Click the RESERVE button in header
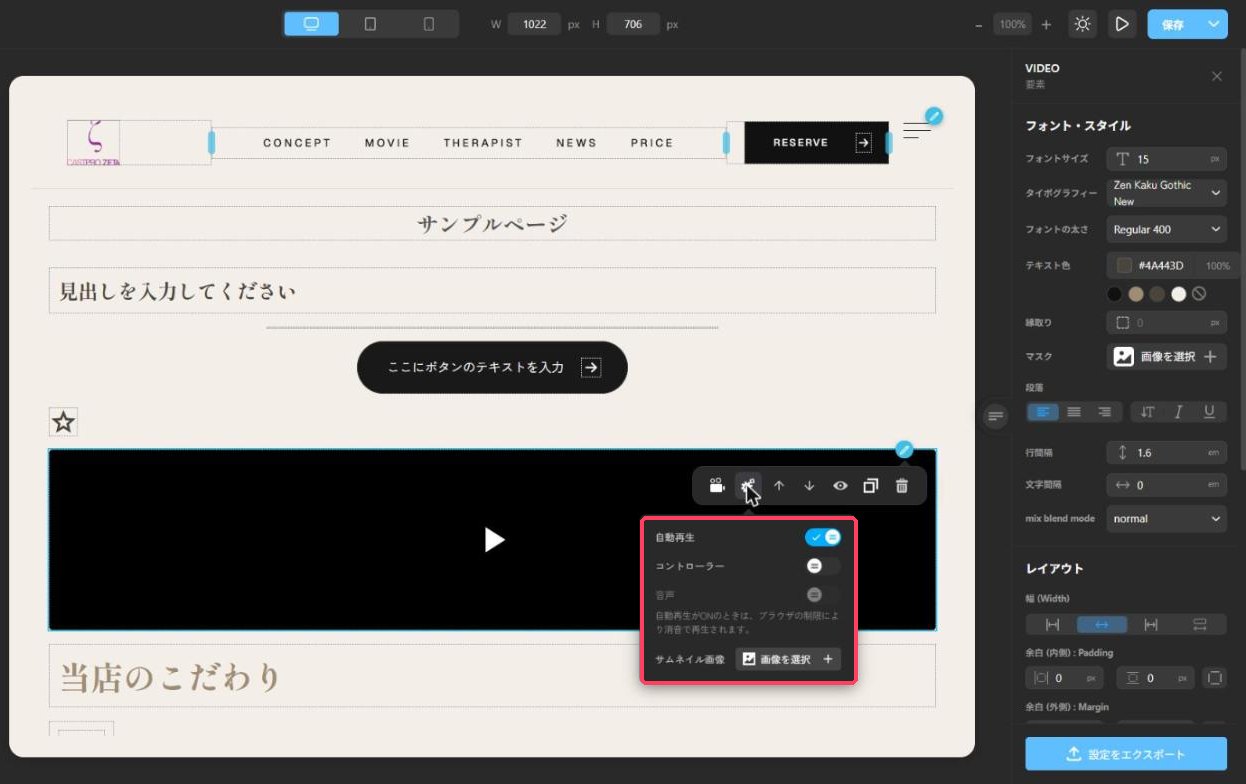 (x=816, y=143)
